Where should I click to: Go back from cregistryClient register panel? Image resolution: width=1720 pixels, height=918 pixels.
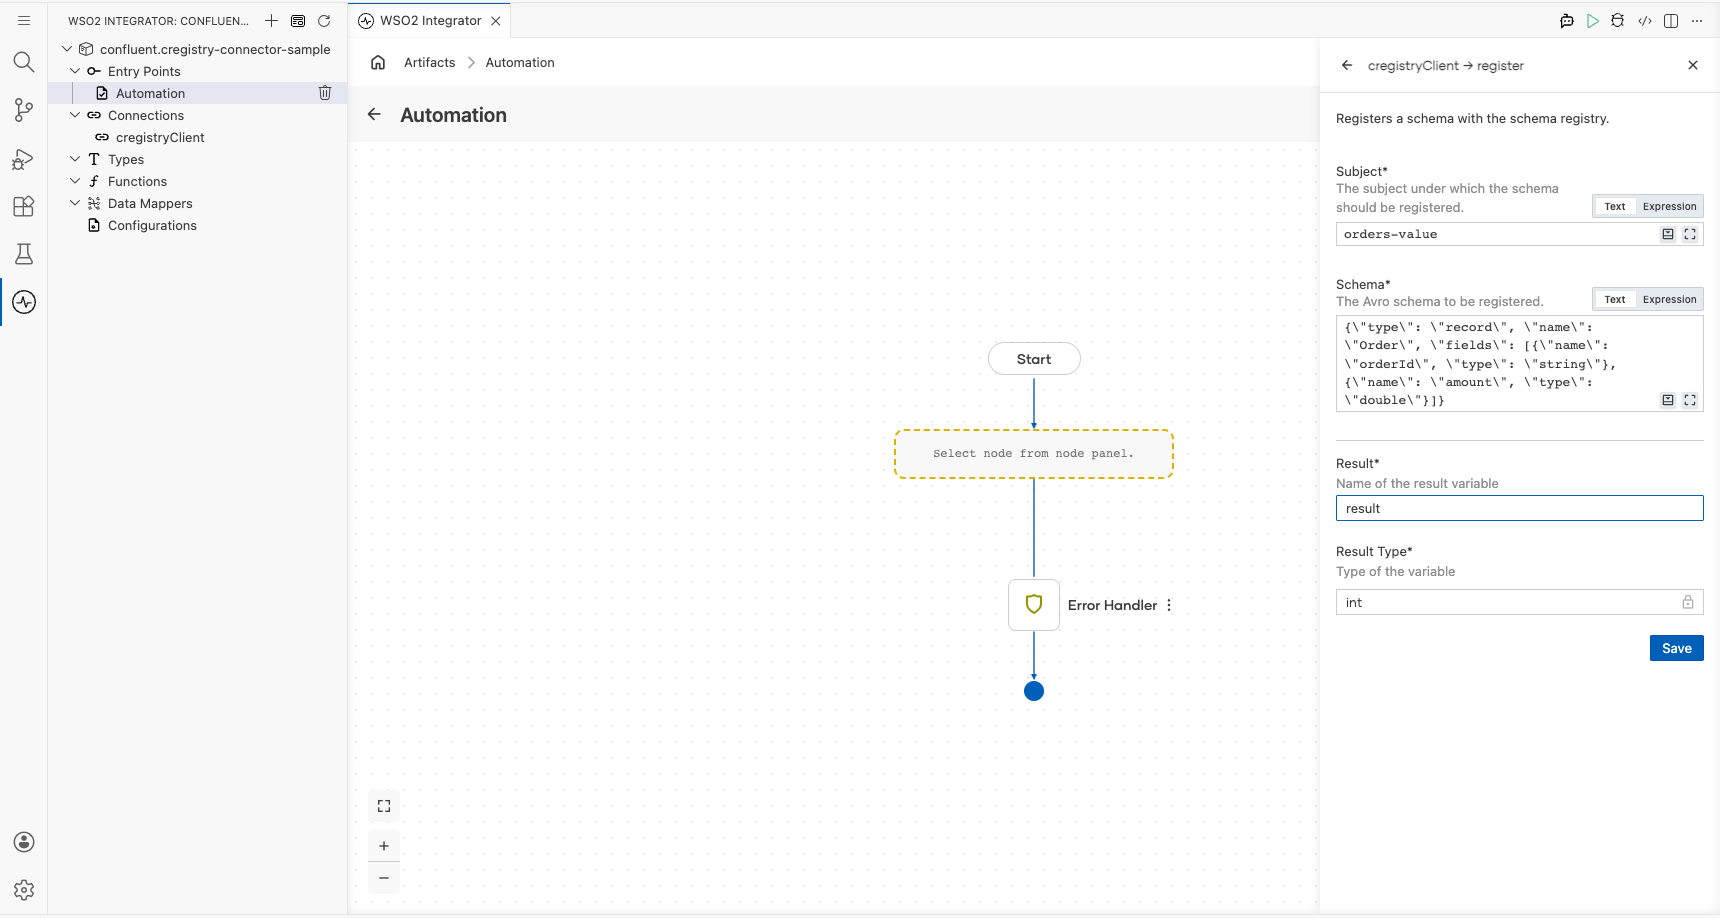click(x=1347, y=65)
